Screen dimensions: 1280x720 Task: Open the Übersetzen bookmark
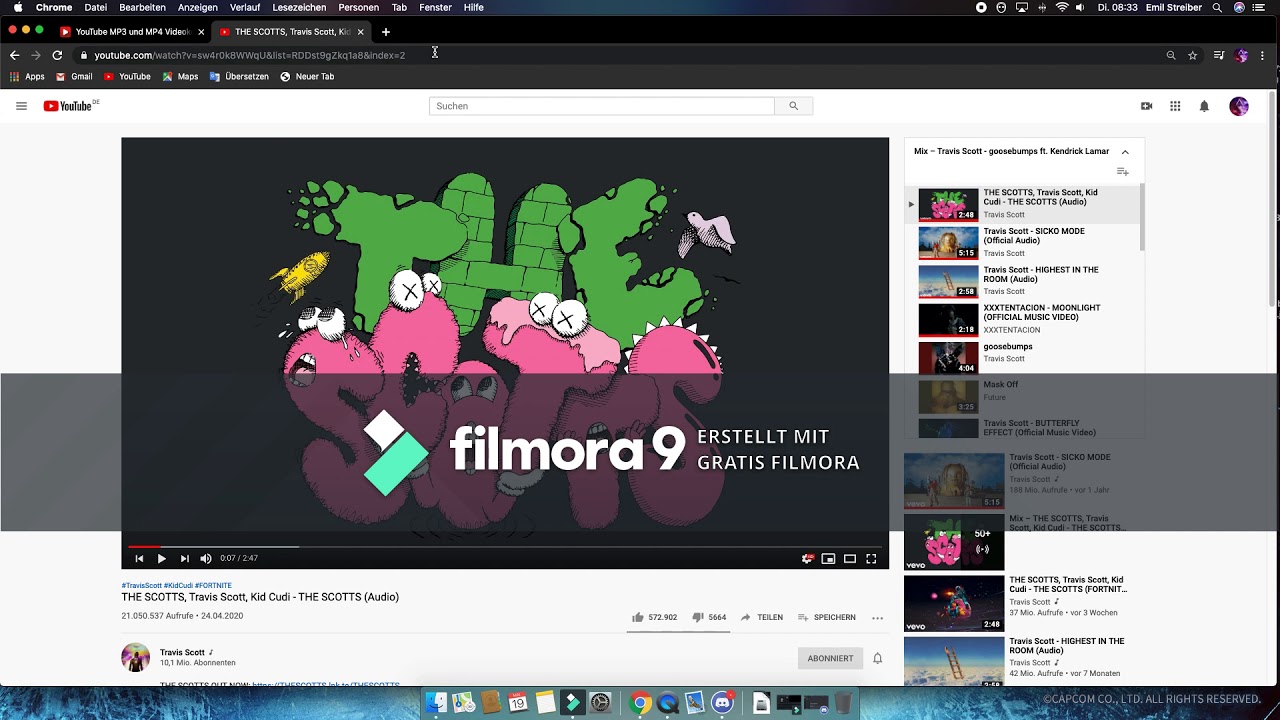tap(239, 77)
